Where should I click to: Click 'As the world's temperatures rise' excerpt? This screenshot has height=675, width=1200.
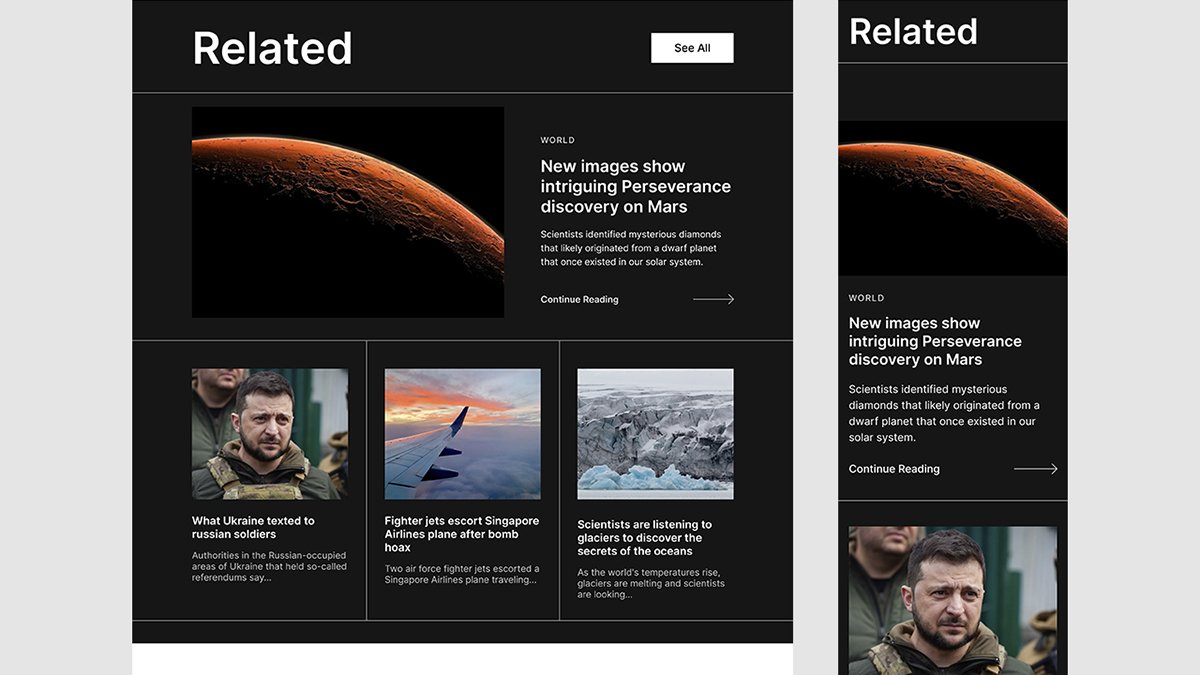pyautogui.click(x=651, y=583)
